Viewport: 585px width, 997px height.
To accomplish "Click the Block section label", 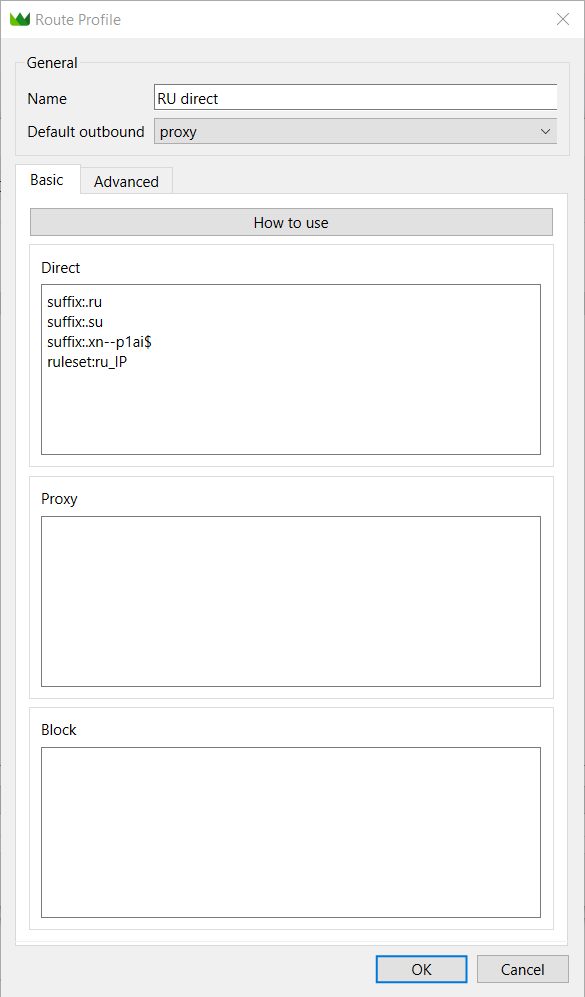I will click(x=59, y=729).
